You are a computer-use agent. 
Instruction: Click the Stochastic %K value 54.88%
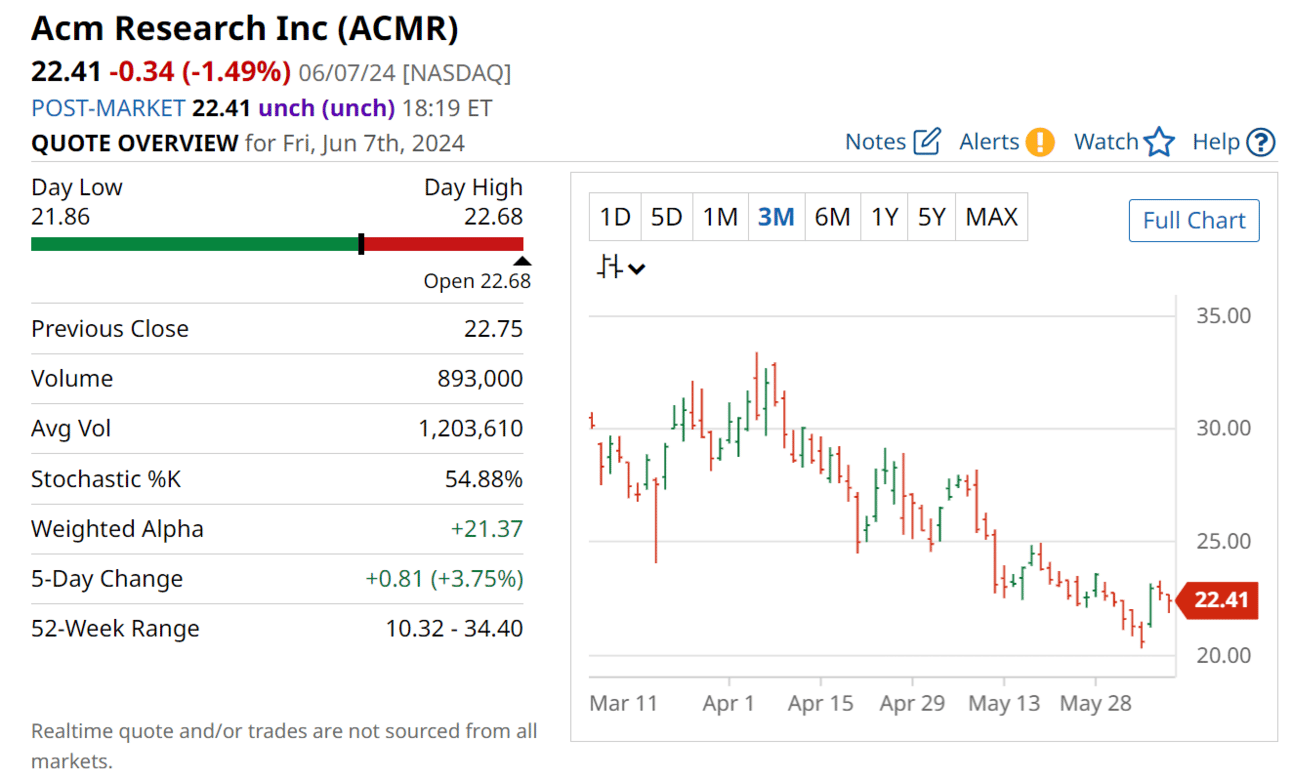484,479
